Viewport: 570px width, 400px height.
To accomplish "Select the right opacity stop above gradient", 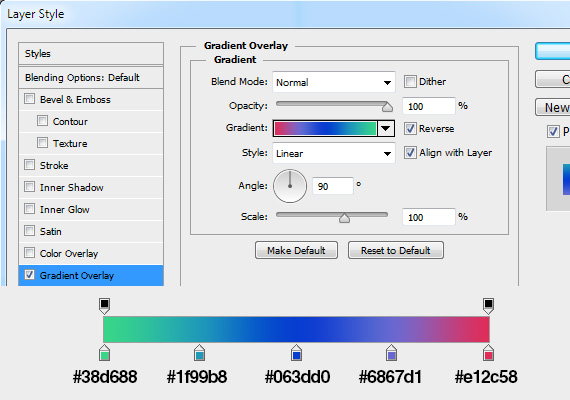I will [x=488, y=306].
